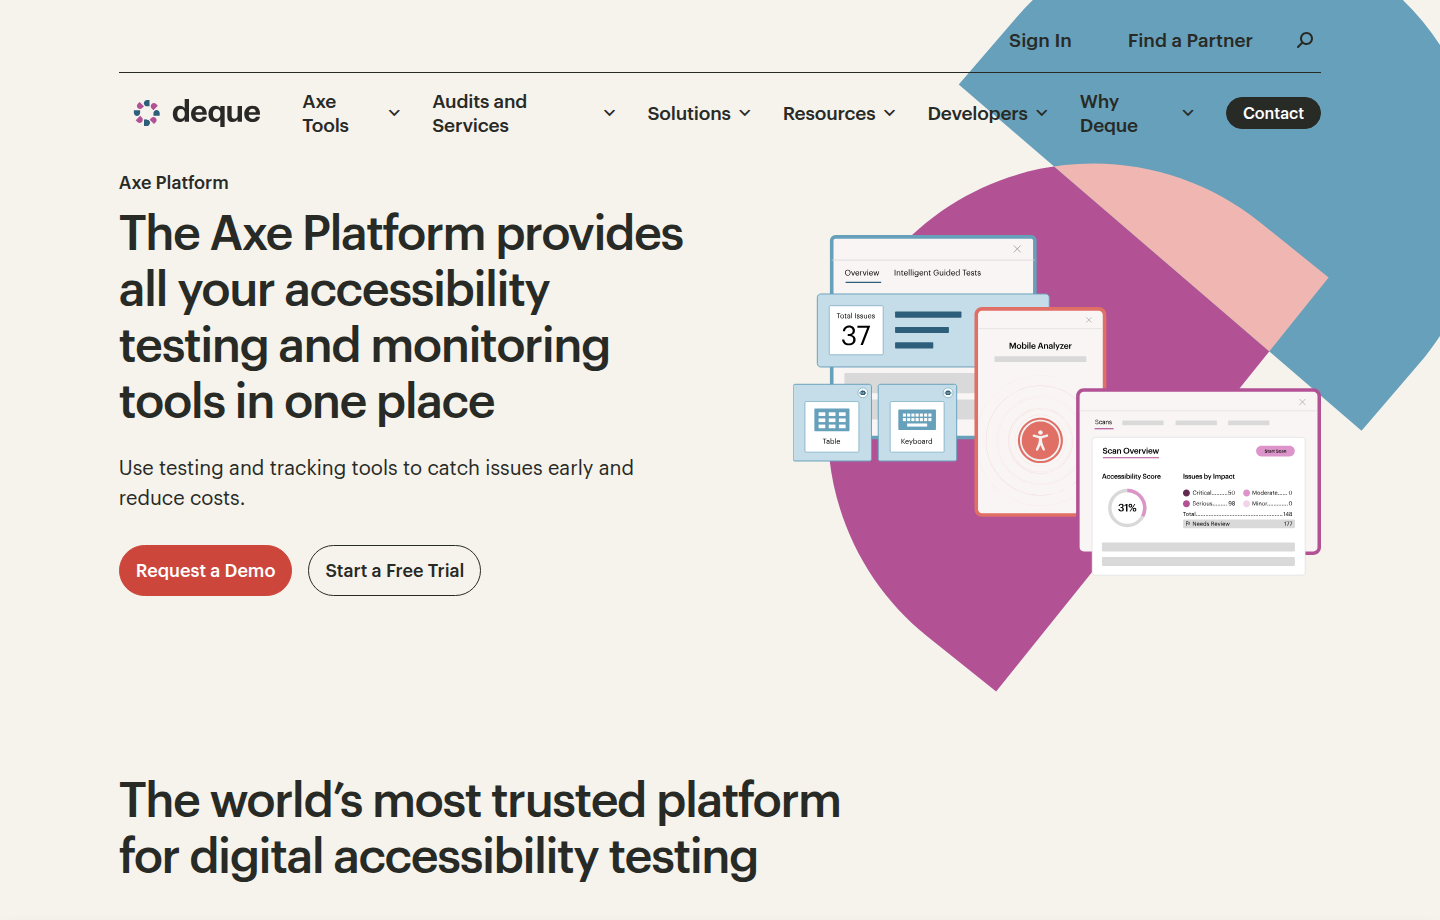Select the Axe Platform breadcrumb text
Viewport: 1440px width, 920px height.
tap(174, 182)
